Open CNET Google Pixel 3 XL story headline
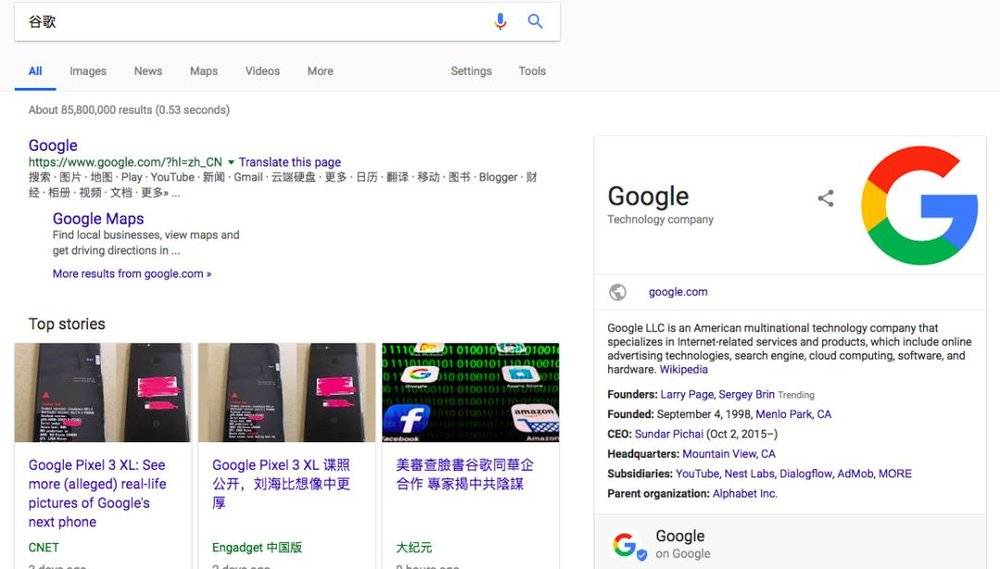The width and height of the screenshot is (1000, 569). 97,493
